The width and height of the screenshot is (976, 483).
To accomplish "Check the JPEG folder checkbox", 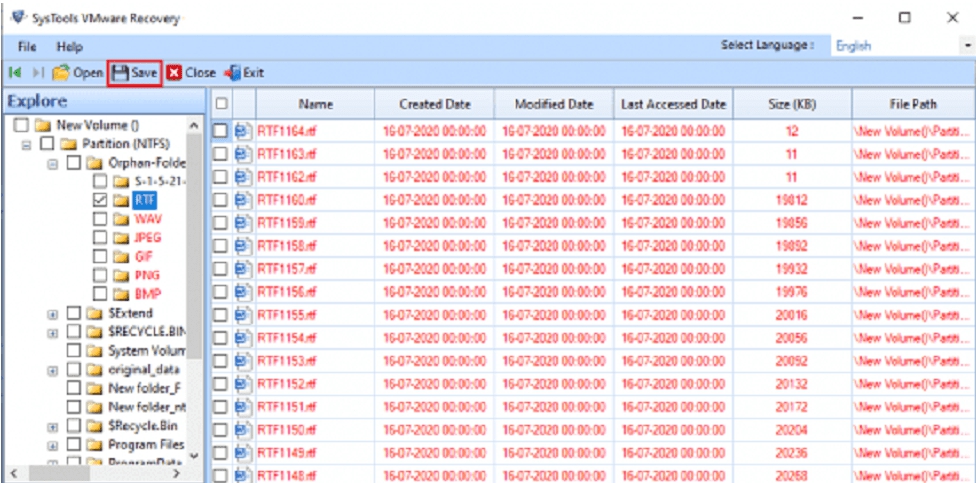I will [100, 237].
